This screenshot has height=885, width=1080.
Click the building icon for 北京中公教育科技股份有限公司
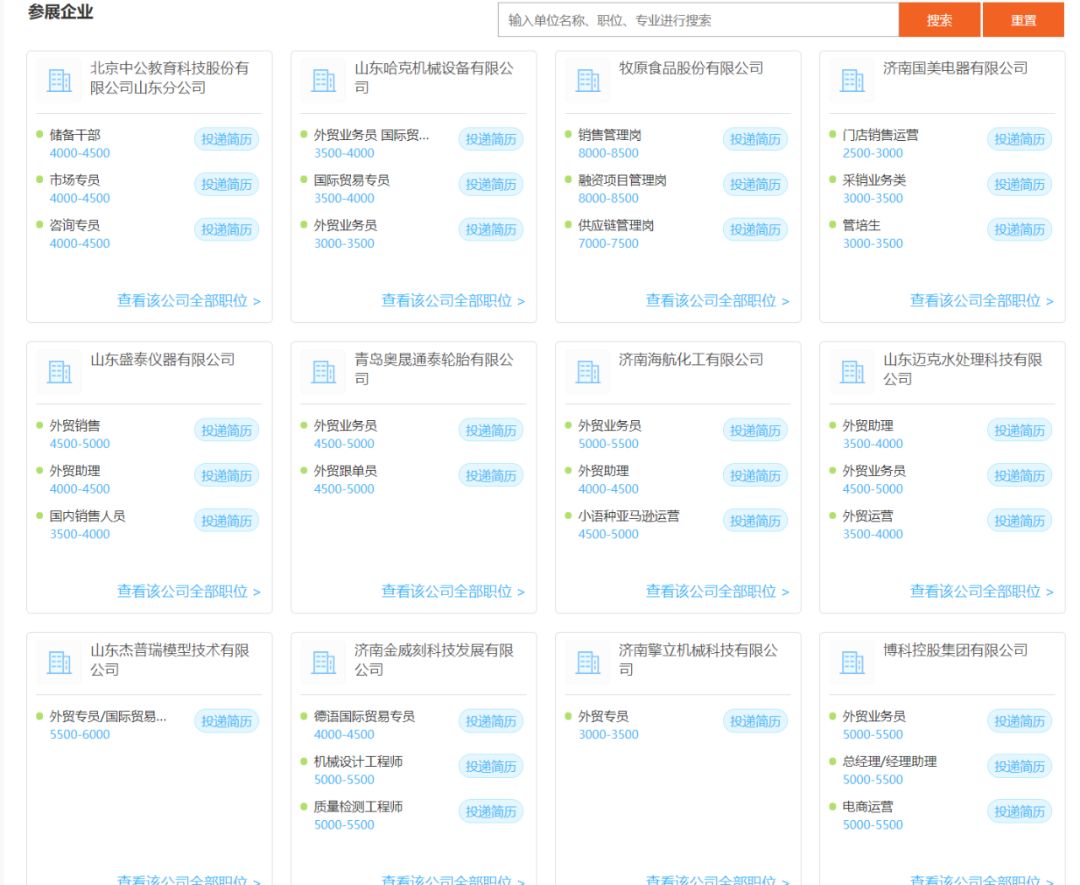pyautogui.click(x=58, y=79)
